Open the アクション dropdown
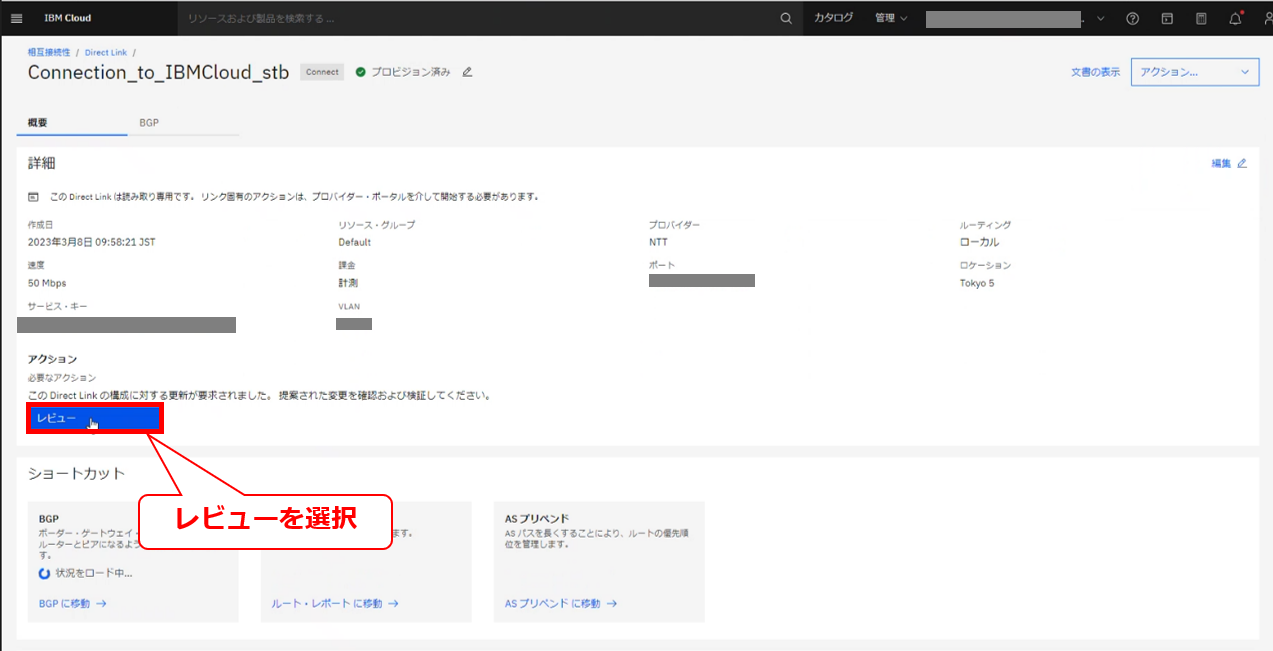Viewport: 1273px width, 651px height. coord(1194,72)
